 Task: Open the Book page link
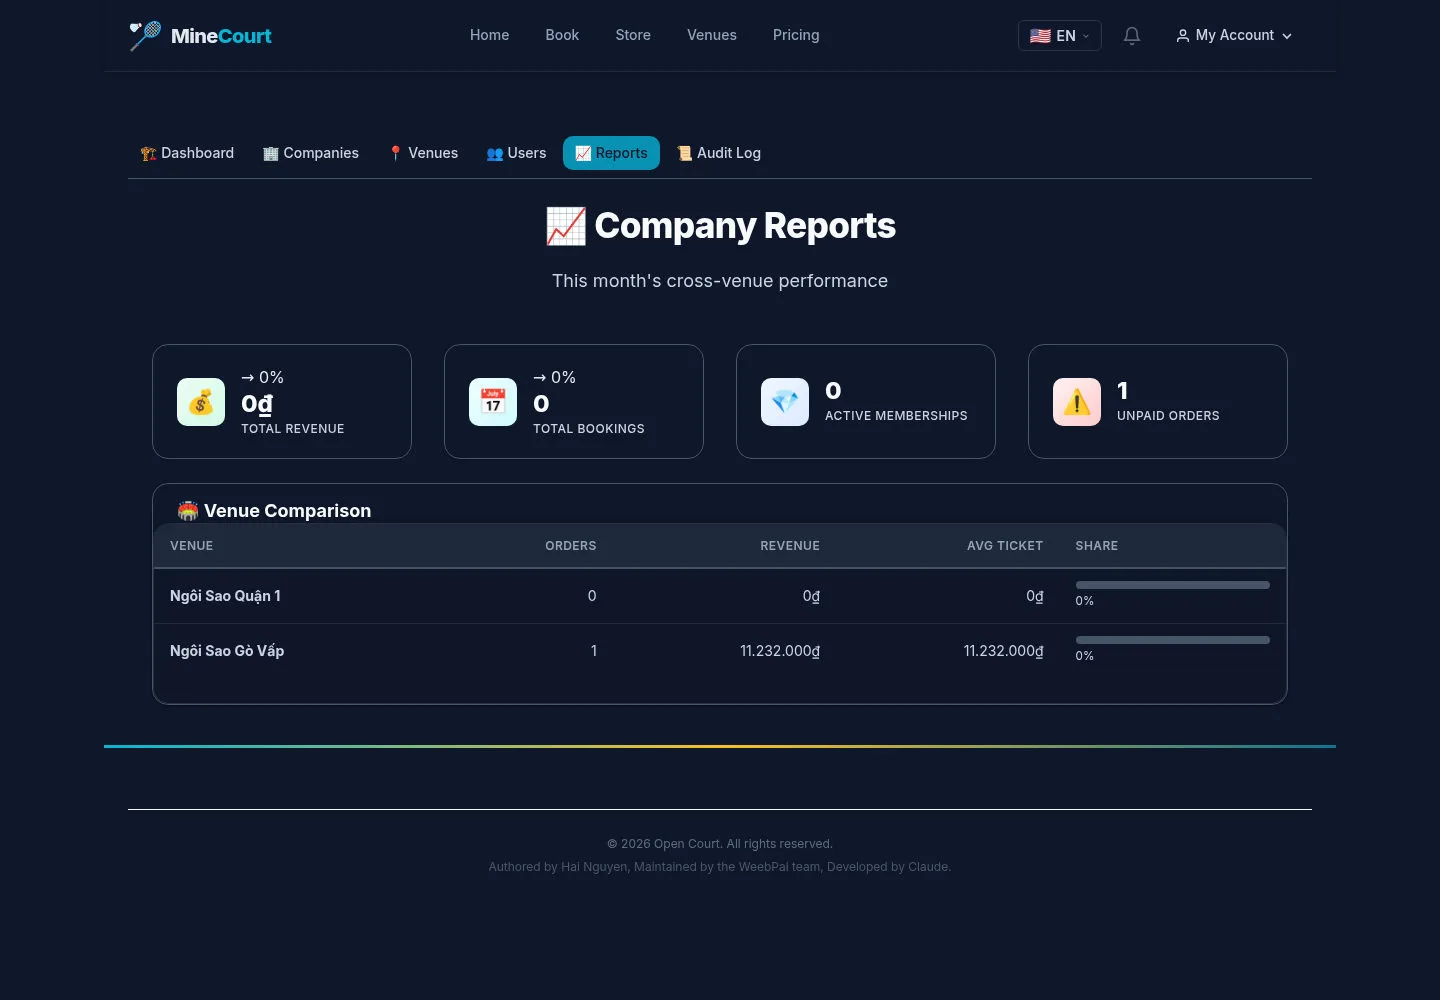[562, 35]
